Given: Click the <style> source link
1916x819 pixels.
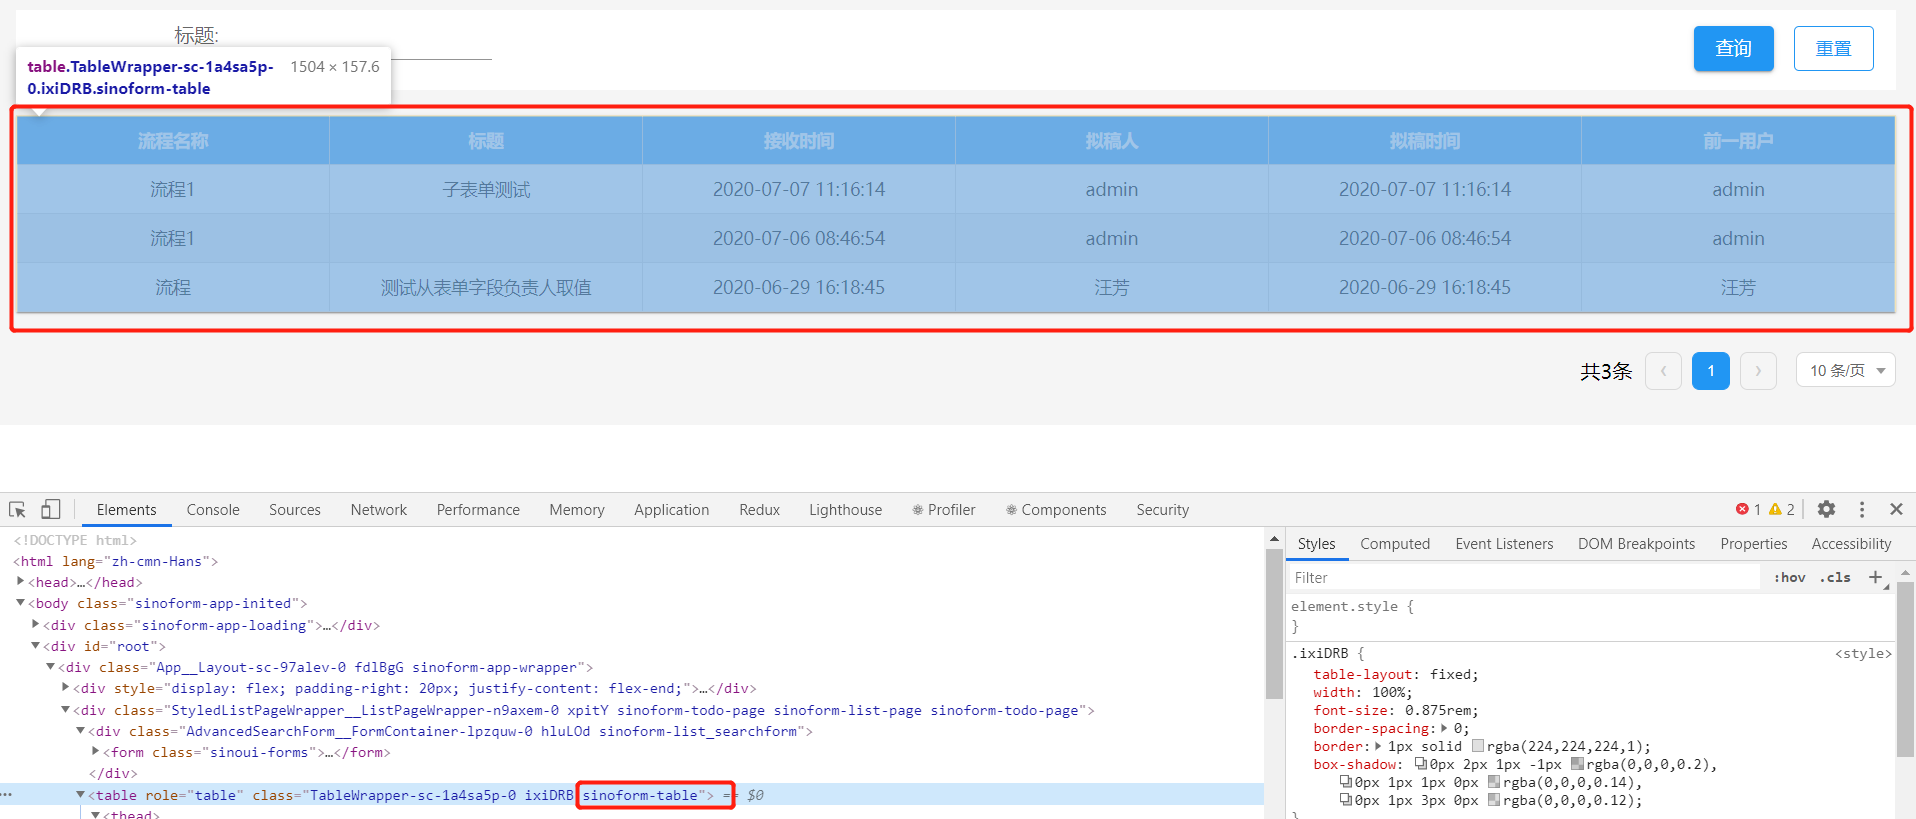Looking at the screenshot, I should point(1863,653).
